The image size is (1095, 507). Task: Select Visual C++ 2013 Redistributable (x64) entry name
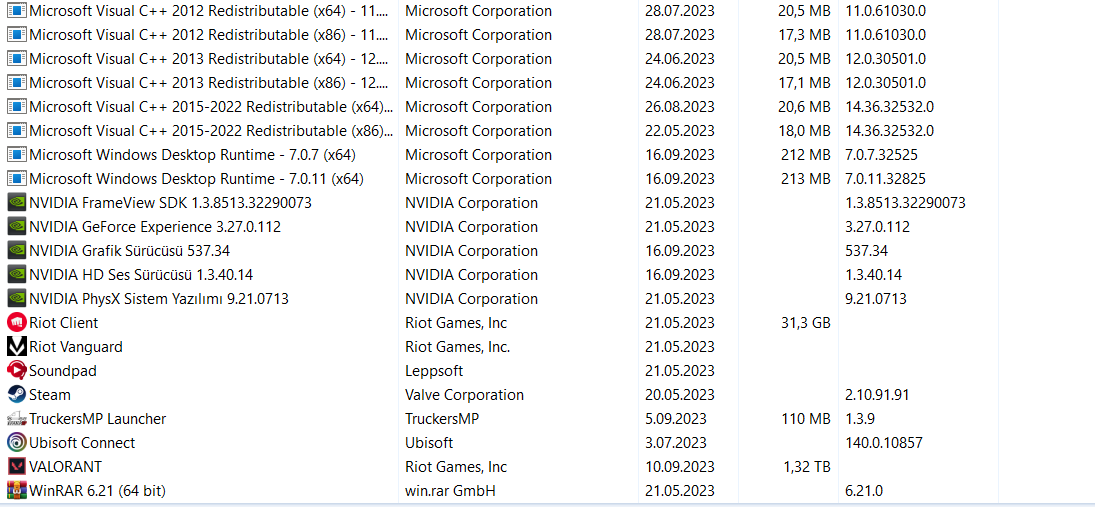pyautogui.click(x=208, y=59)
